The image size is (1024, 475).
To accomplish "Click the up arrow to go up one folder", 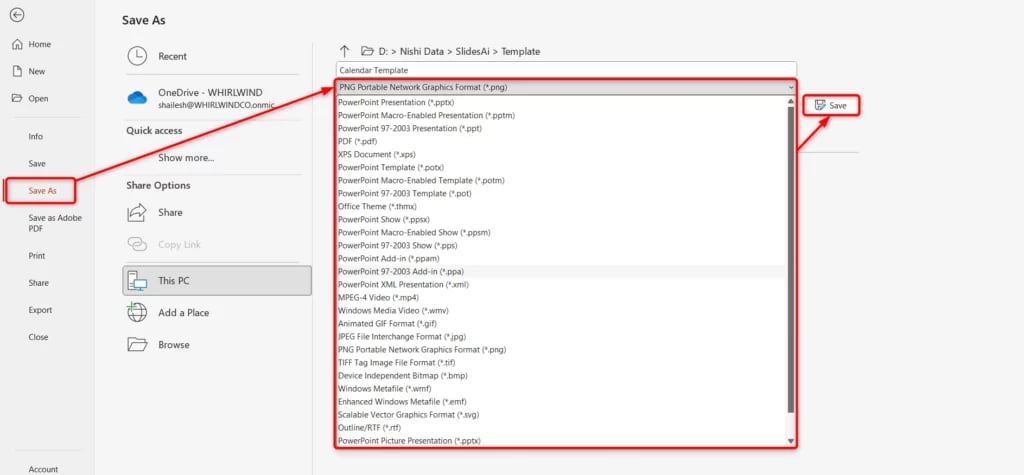I will coord(345,51).
